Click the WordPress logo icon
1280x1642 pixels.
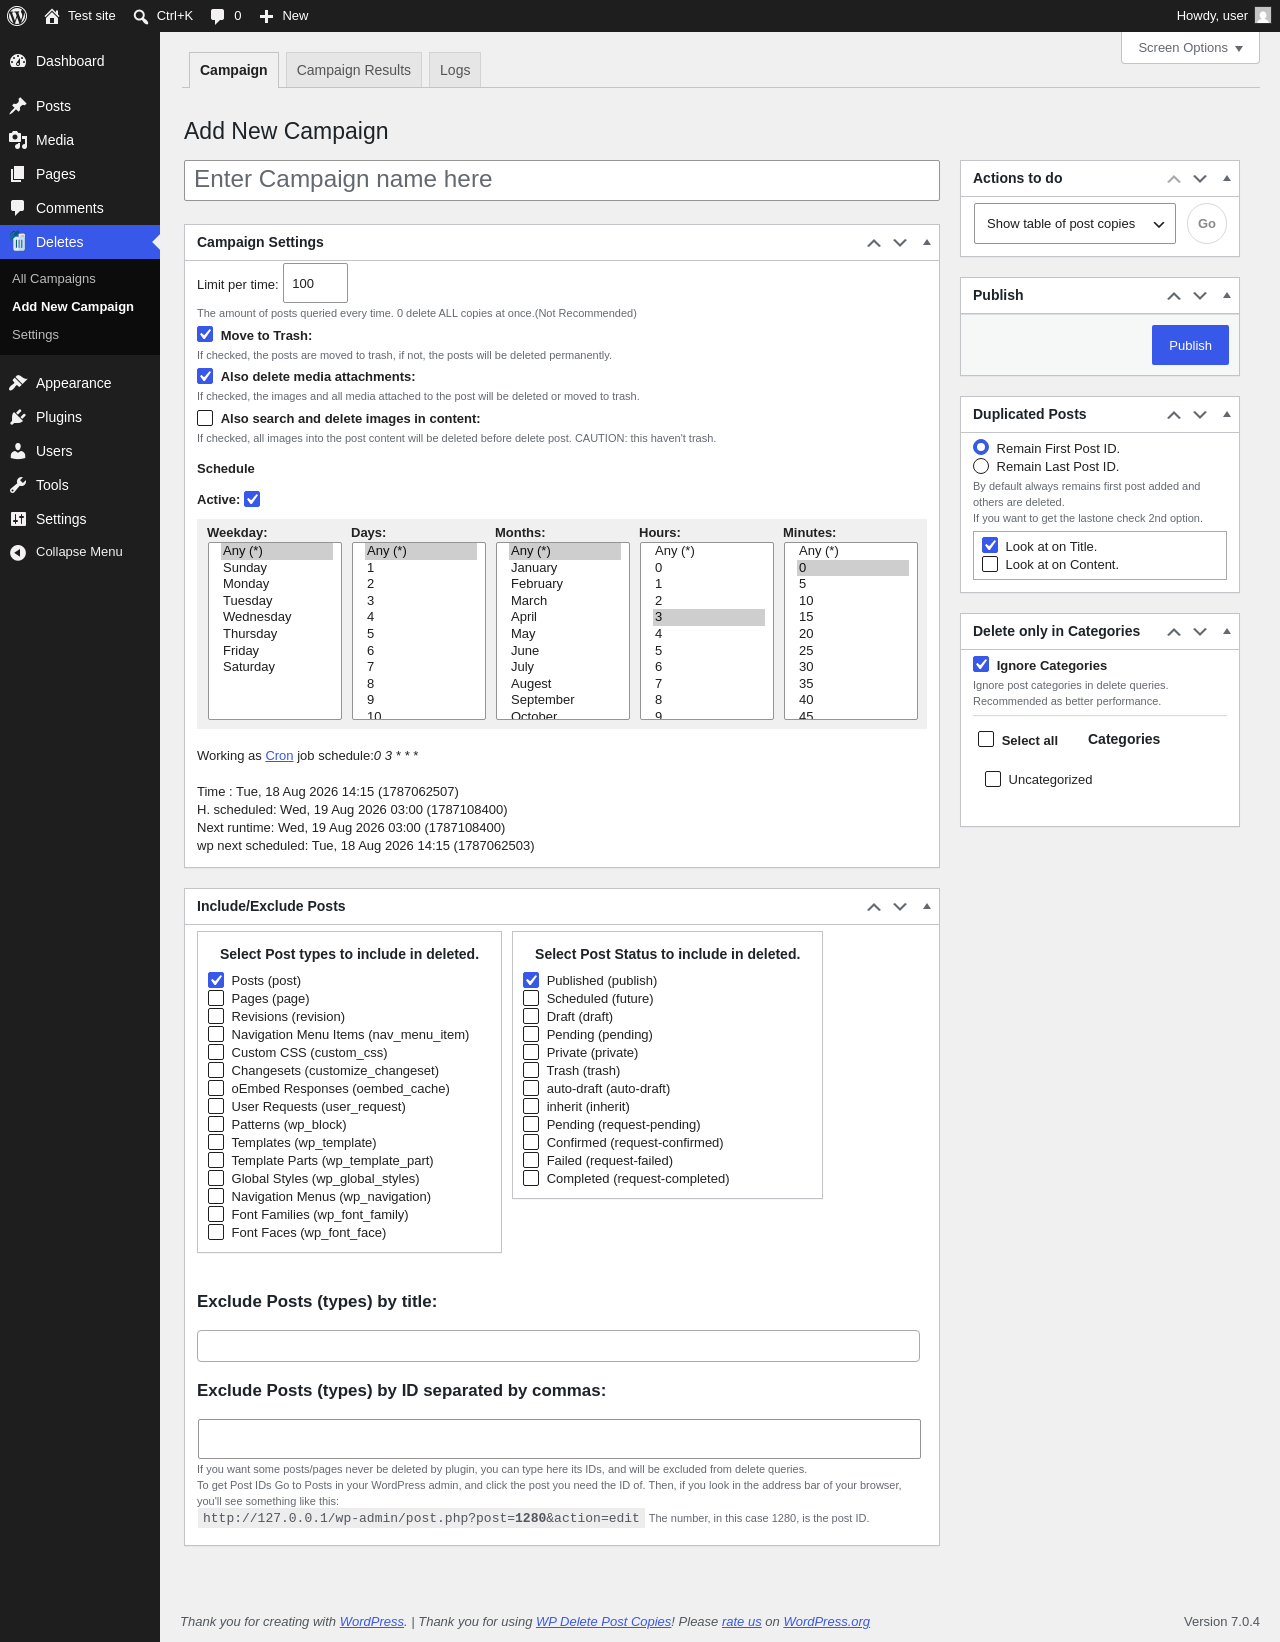(17, 16)
